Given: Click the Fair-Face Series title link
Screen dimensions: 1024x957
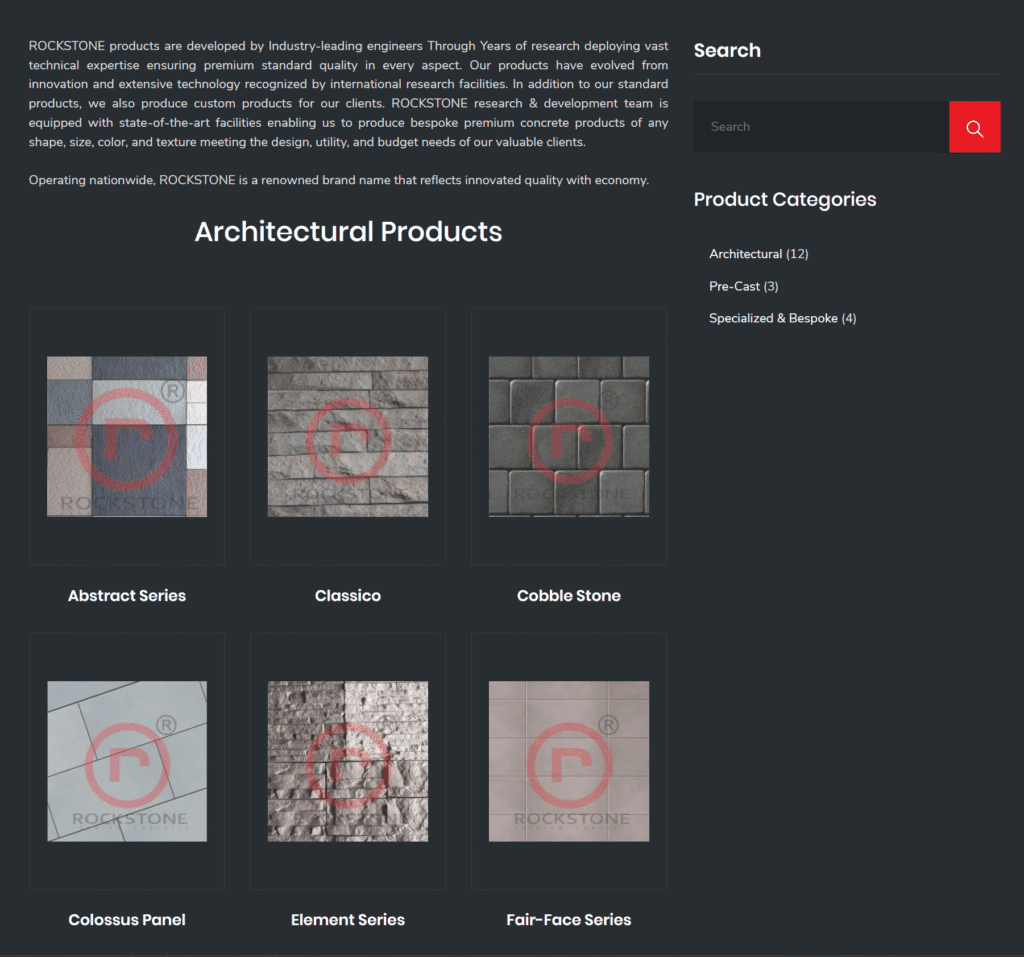Looking at the screenshot, I should click(568, 919).
